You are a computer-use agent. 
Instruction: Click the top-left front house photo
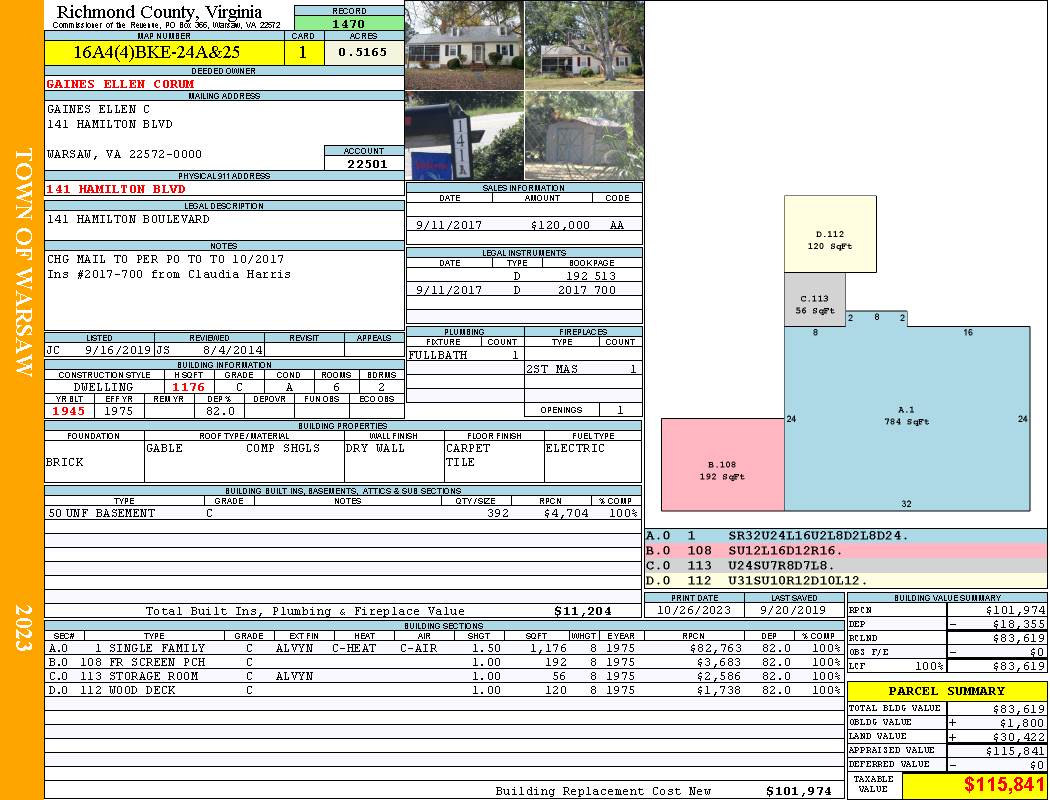point(464,46)
